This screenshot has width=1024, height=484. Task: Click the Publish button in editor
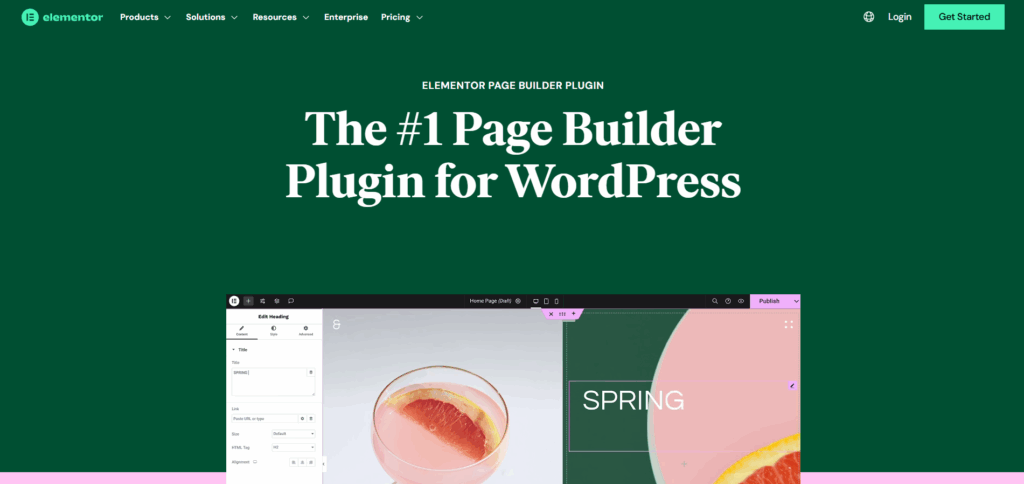[x=769, y=301]
